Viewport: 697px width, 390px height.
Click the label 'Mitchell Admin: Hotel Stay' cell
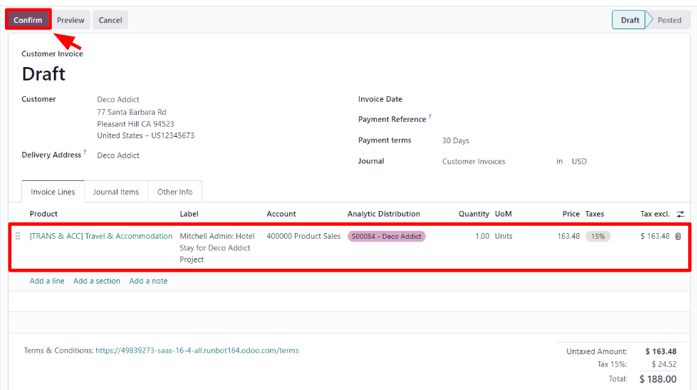pyautogui.click(x=217, y=248)
